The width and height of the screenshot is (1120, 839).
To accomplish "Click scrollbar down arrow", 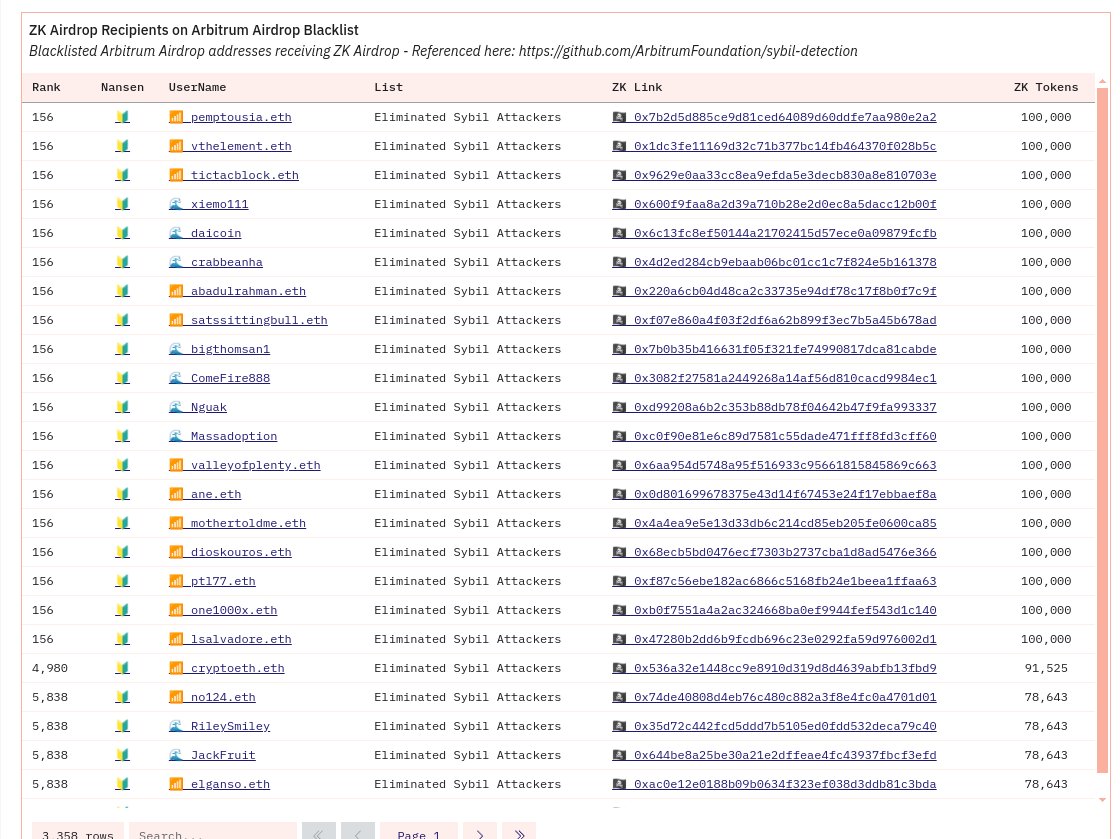I will tap(1102, 800).
